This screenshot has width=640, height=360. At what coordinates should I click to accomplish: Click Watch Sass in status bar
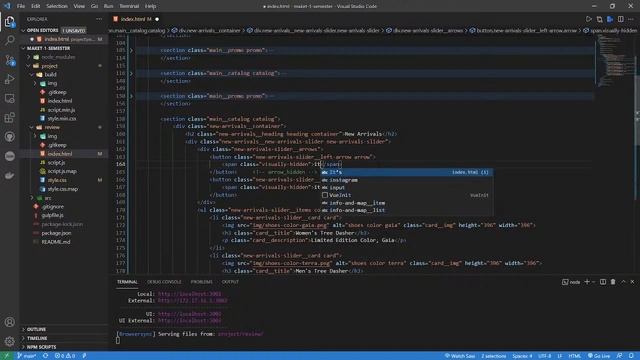pyautogui.click(x=460, y=356)
